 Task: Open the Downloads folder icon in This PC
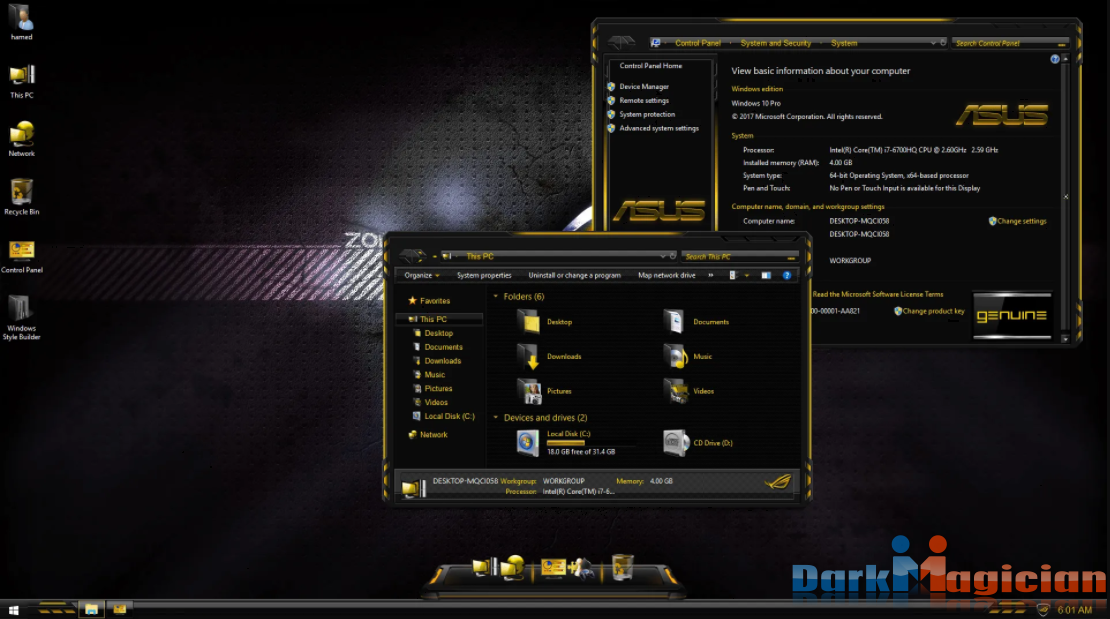click(530, 357)
